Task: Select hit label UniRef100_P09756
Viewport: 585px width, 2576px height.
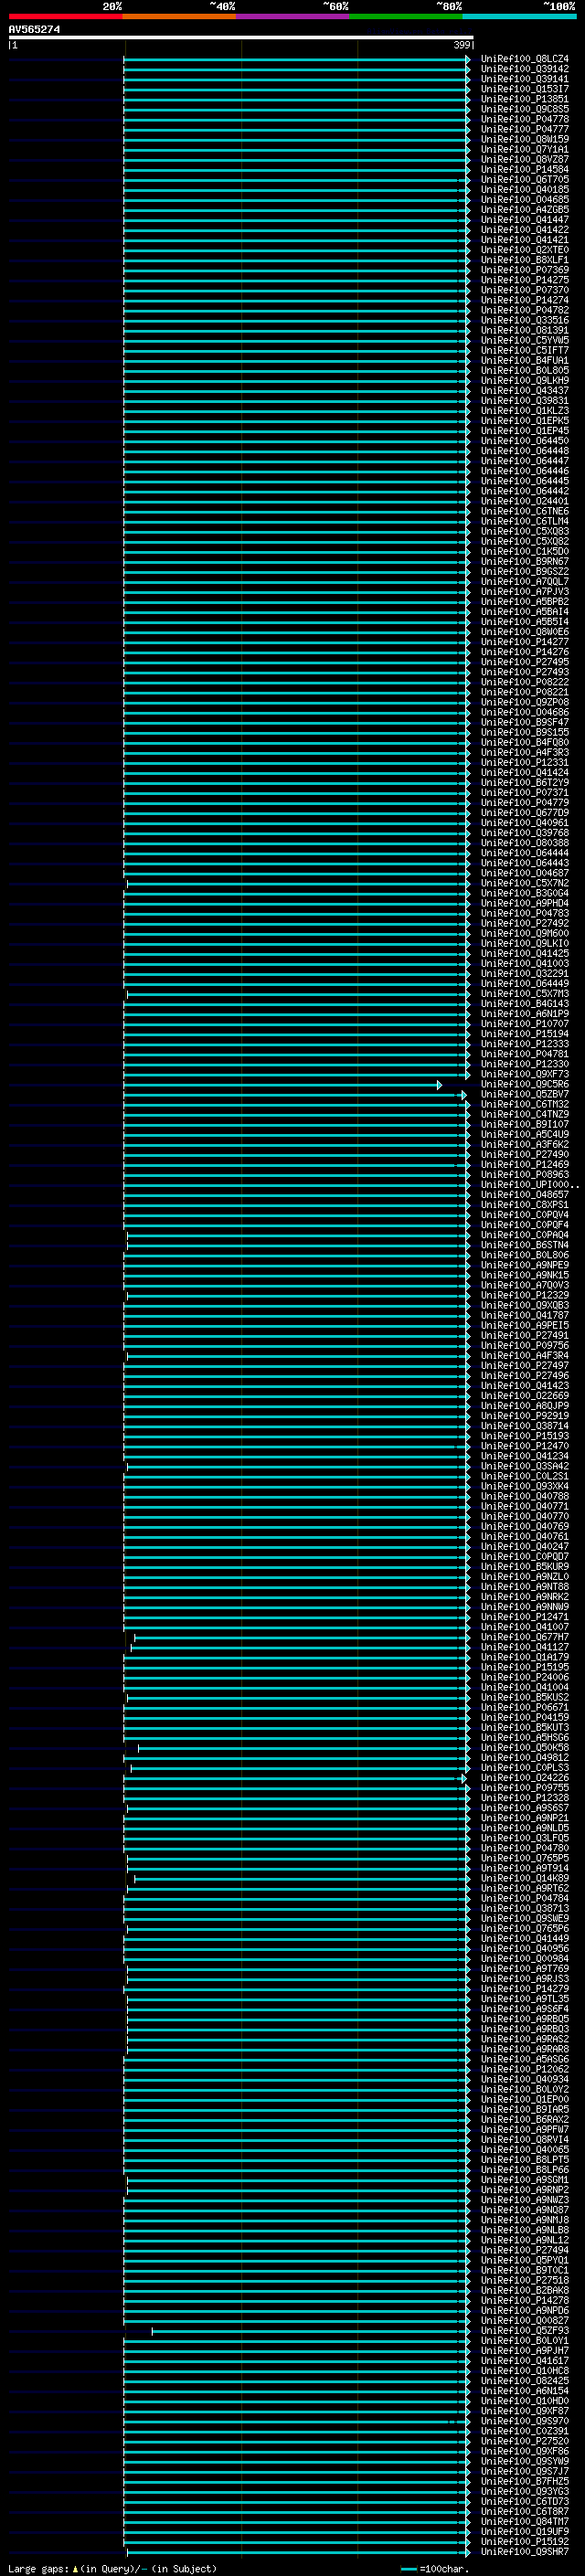Action: 525,1346
